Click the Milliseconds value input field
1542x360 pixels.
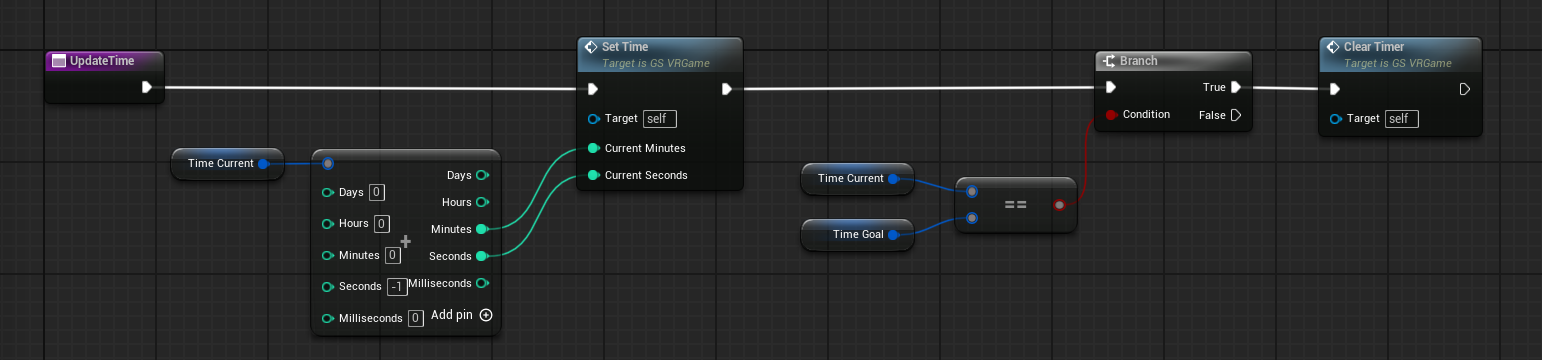point(416,318)
